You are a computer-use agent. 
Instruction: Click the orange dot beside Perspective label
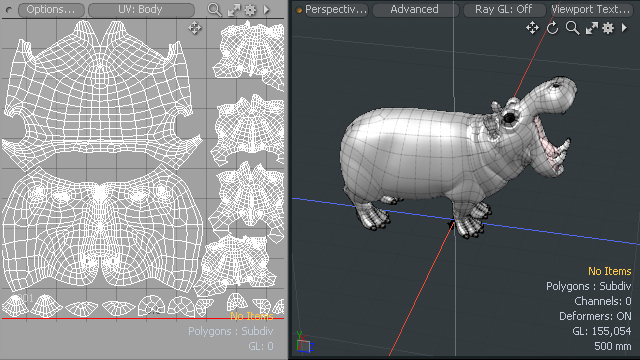coord(299,10)
